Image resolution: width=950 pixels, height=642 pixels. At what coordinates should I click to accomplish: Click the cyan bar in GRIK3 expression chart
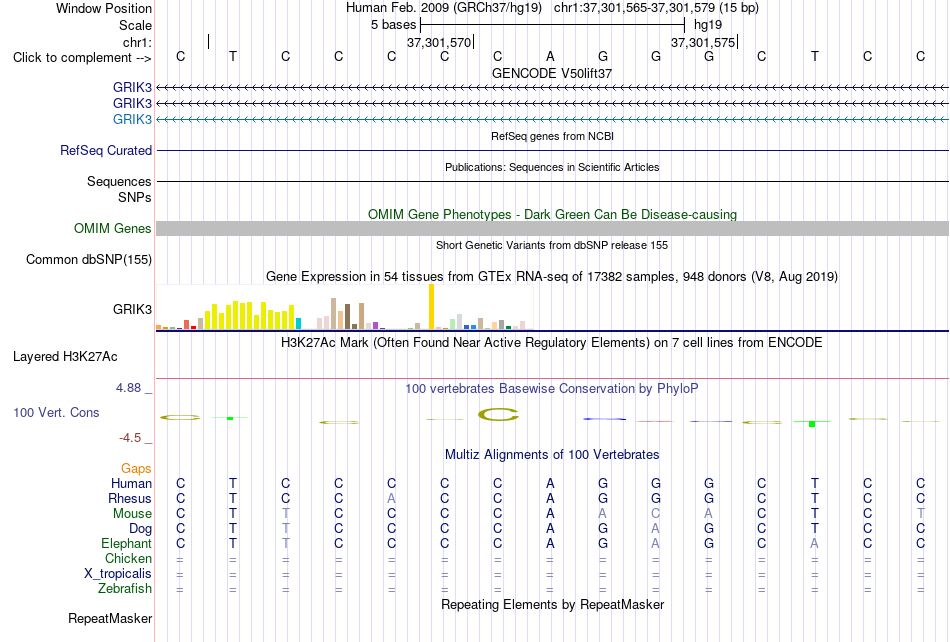298,323
